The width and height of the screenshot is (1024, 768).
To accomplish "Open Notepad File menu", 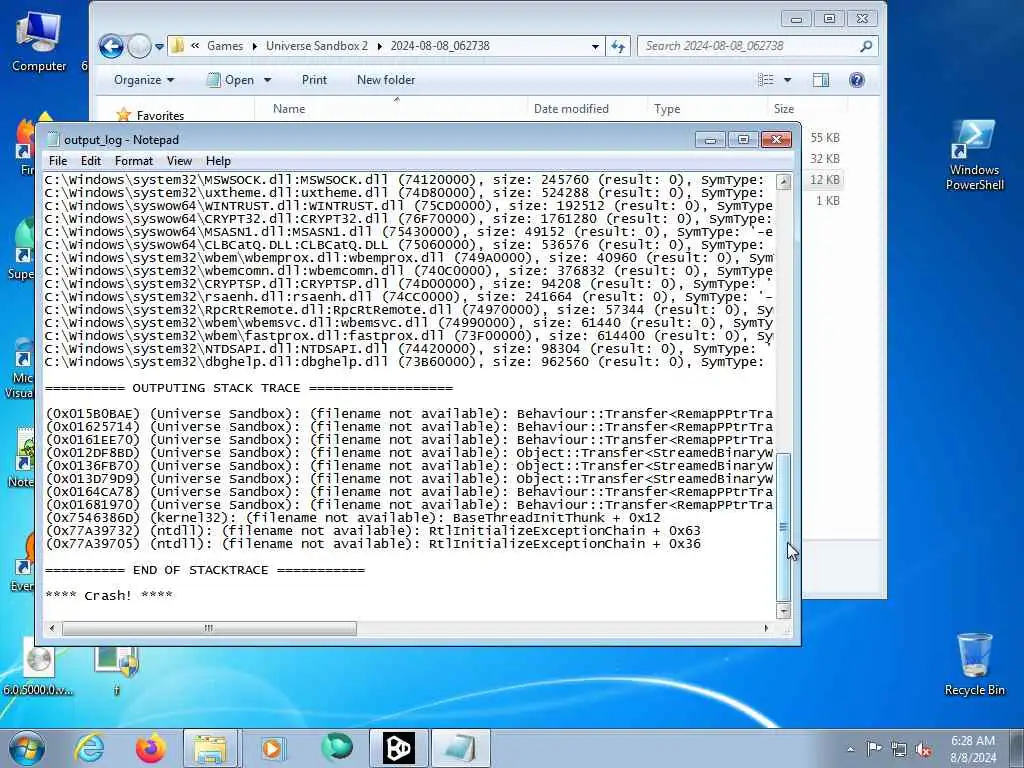I will (x=57, y=161).
